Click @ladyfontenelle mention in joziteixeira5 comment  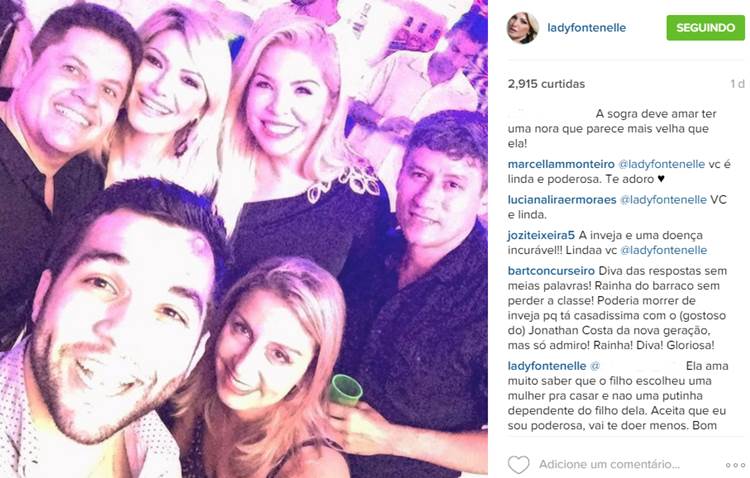[x=663, y=250]
